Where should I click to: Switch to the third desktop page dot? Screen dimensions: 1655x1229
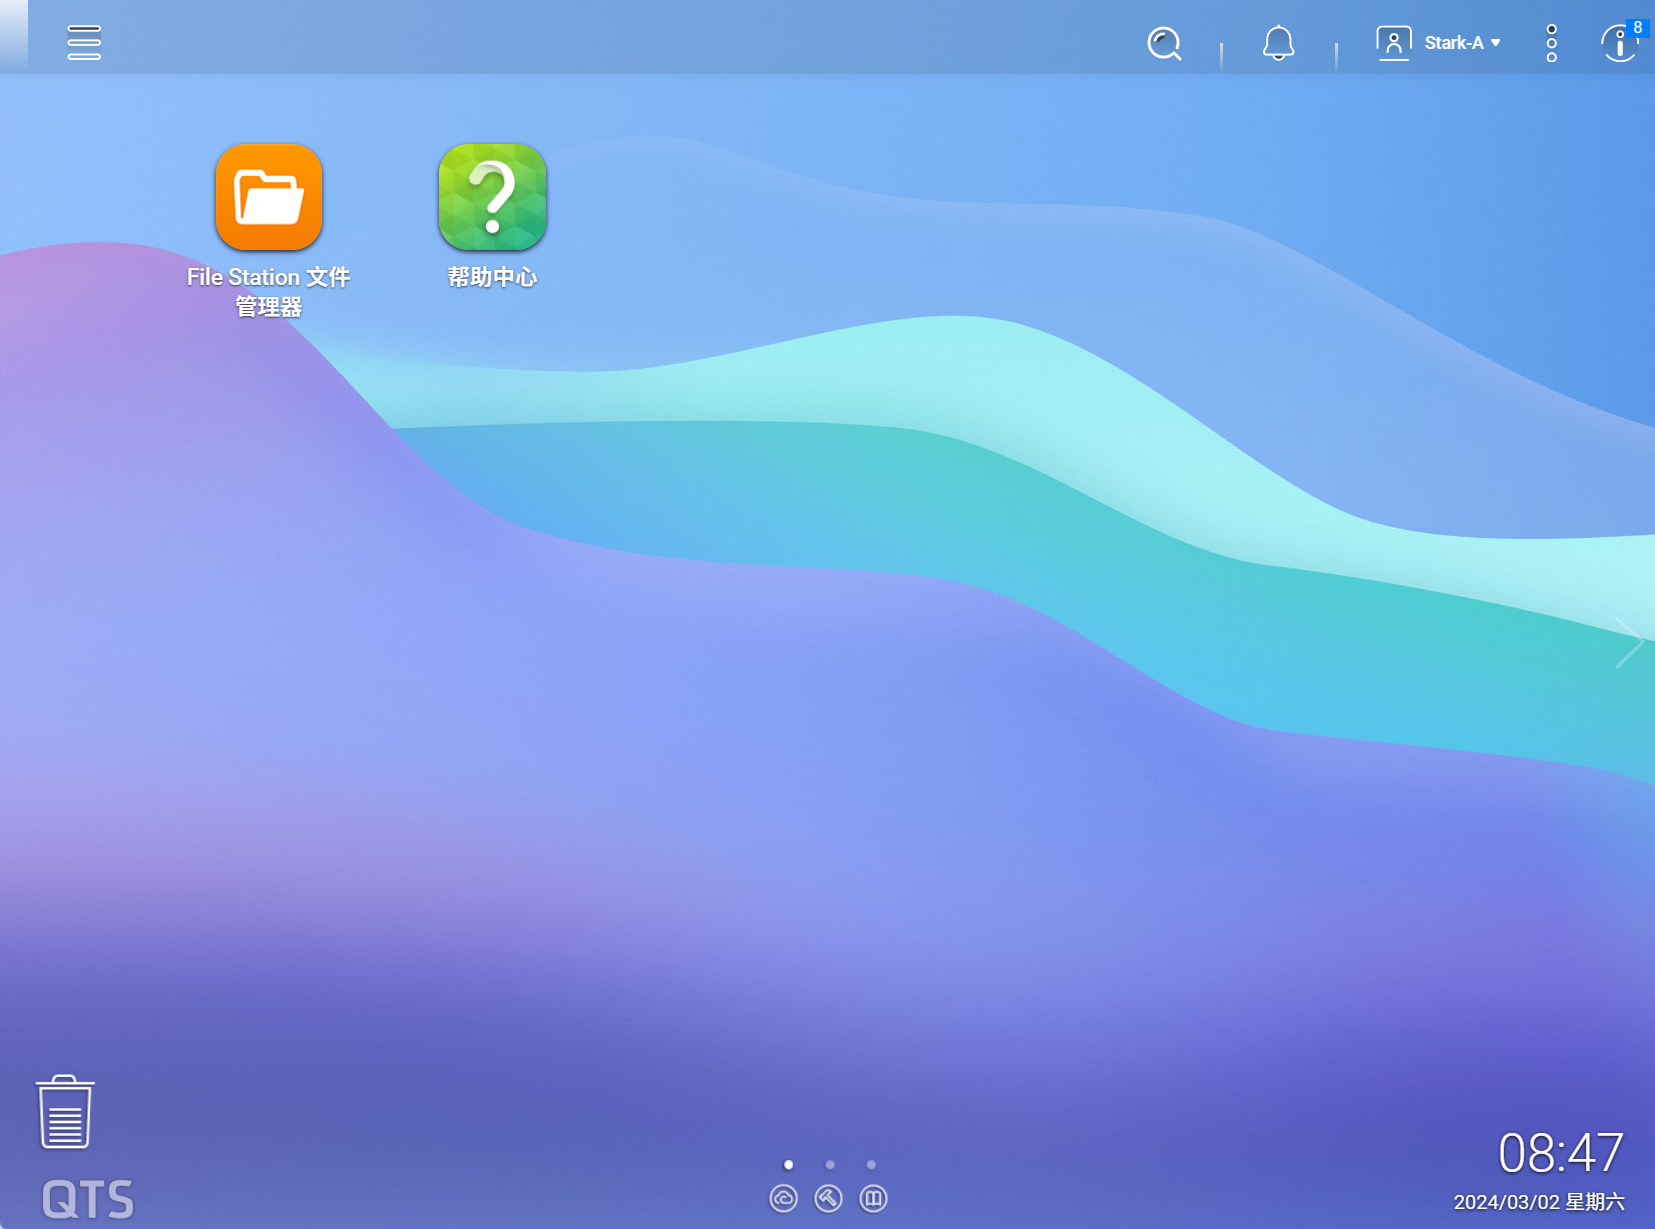pyautogui.click(x=871, y=1164)
